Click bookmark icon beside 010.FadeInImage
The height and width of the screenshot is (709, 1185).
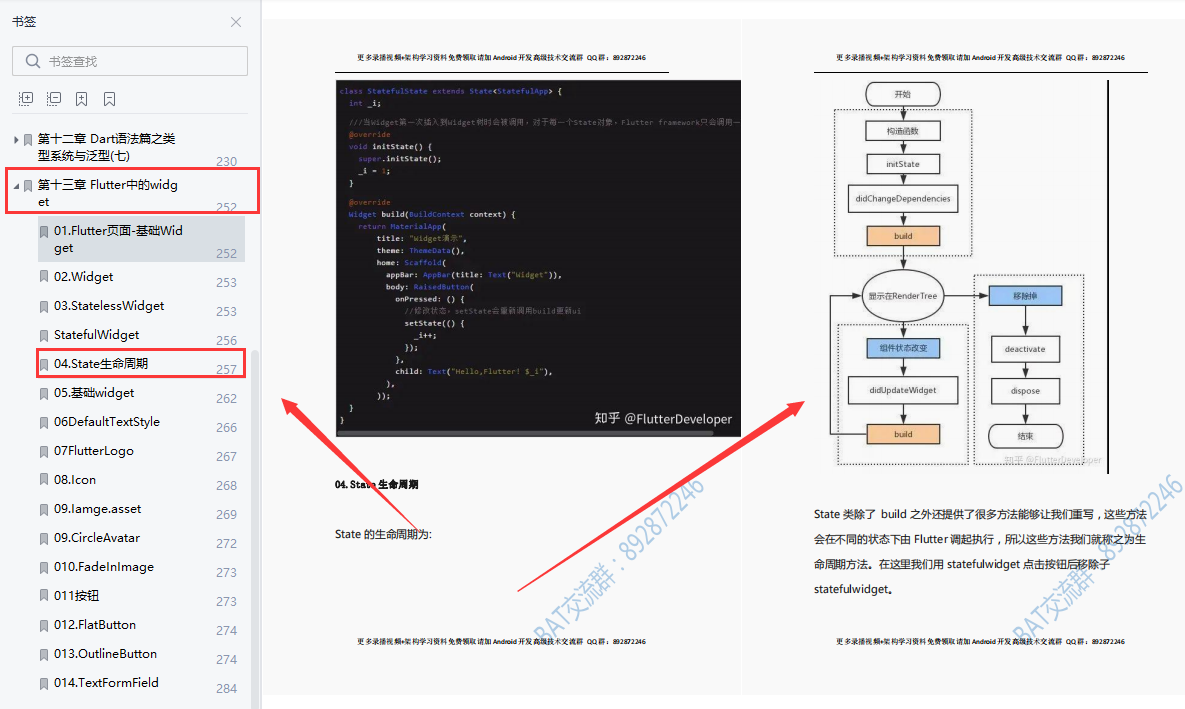point(44,567)
